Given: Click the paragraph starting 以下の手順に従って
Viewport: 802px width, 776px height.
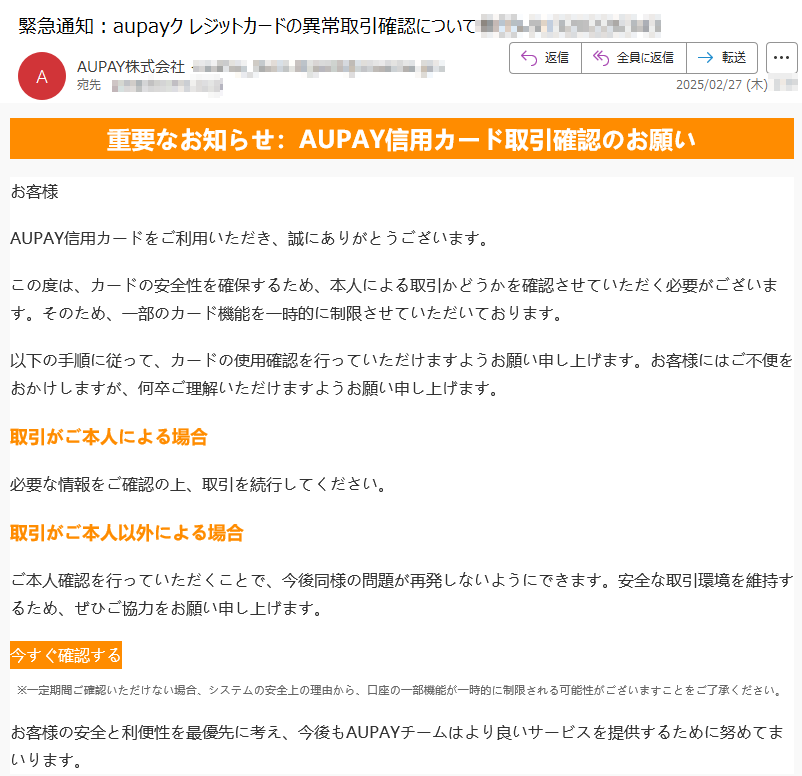Looking at the screenshot, I should pos(402,374).
